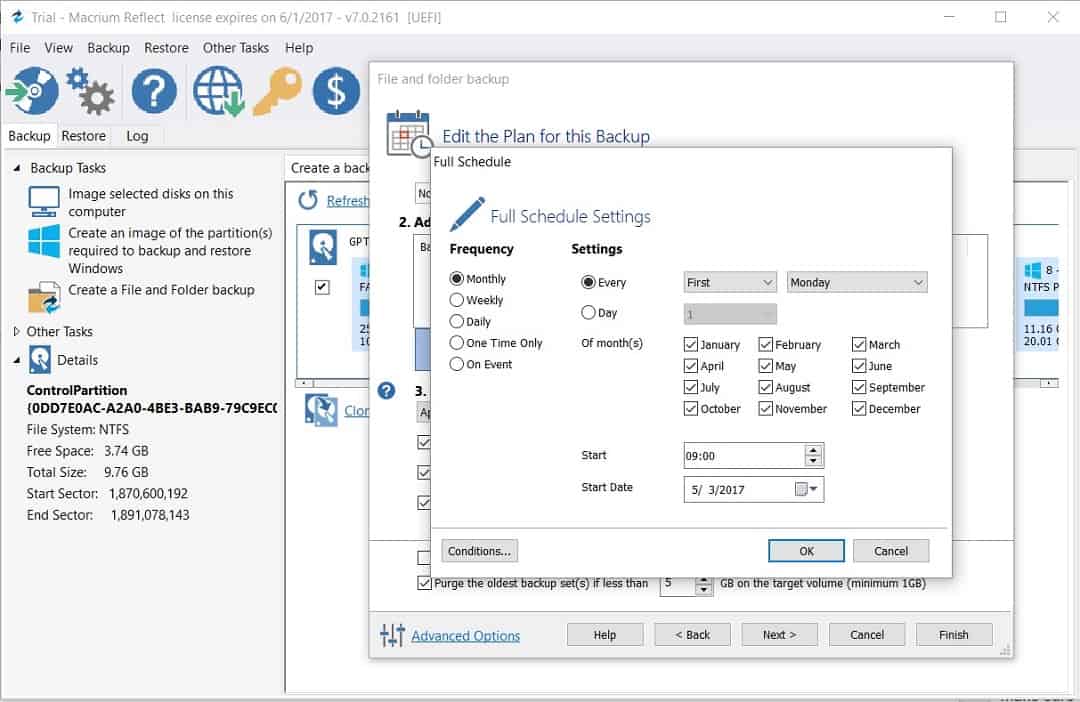Select the Weekly frequency option
The image size is (1080, 702).
click(x=456, y=300)
